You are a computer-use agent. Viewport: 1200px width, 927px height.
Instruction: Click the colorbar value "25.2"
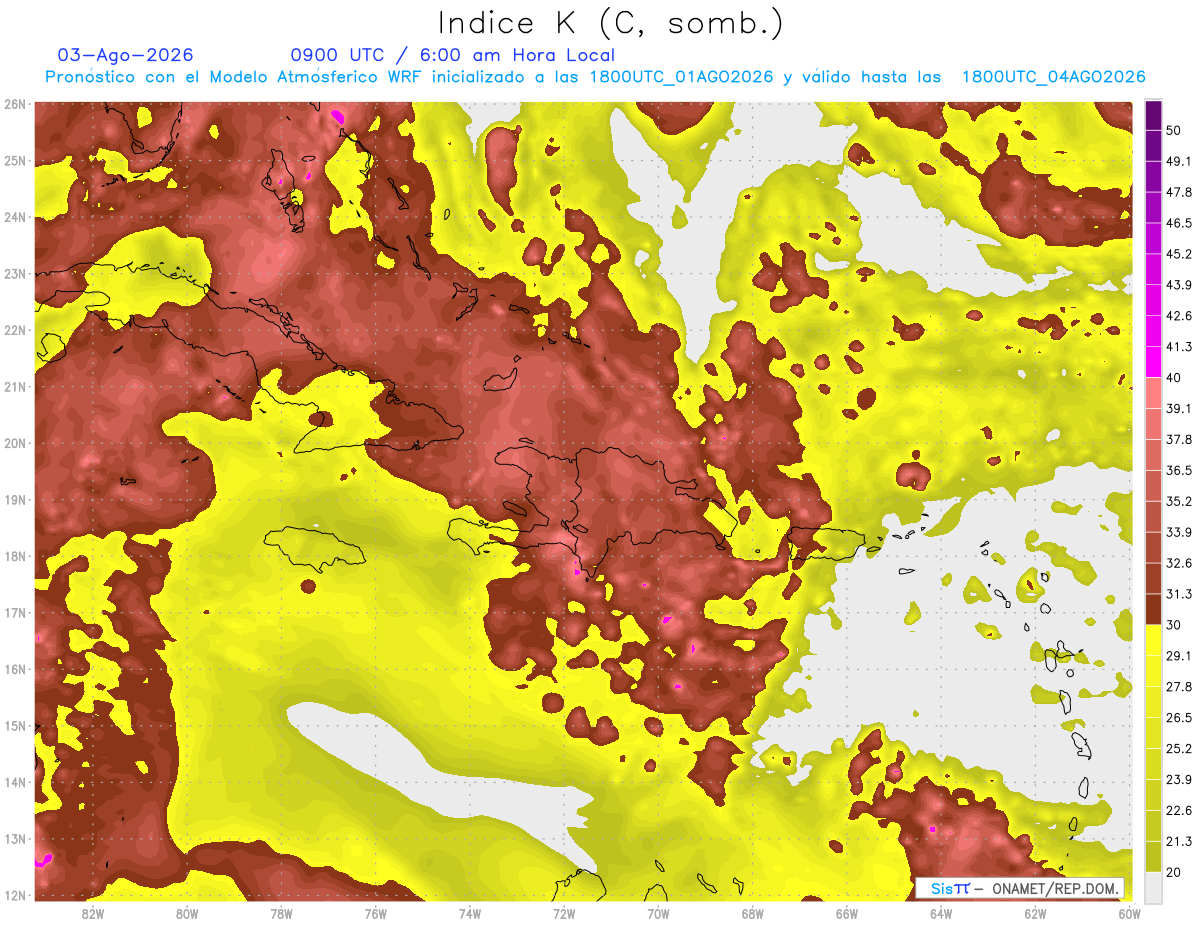(1179, 749)
